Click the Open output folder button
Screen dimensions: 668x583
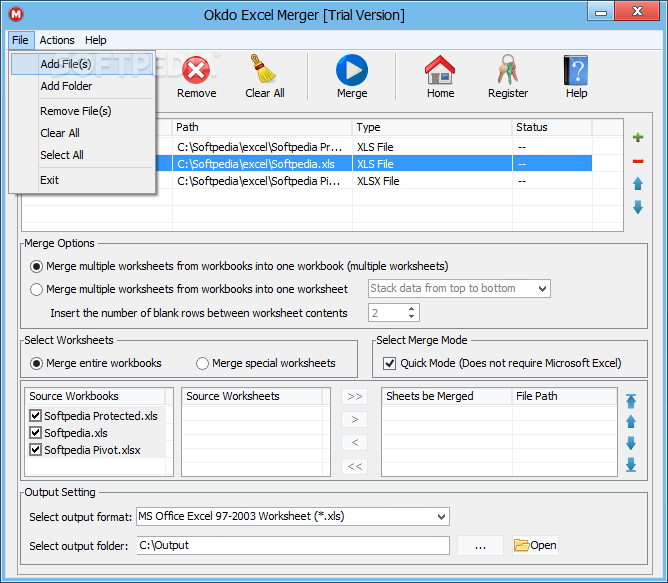[x=535, y=545]
